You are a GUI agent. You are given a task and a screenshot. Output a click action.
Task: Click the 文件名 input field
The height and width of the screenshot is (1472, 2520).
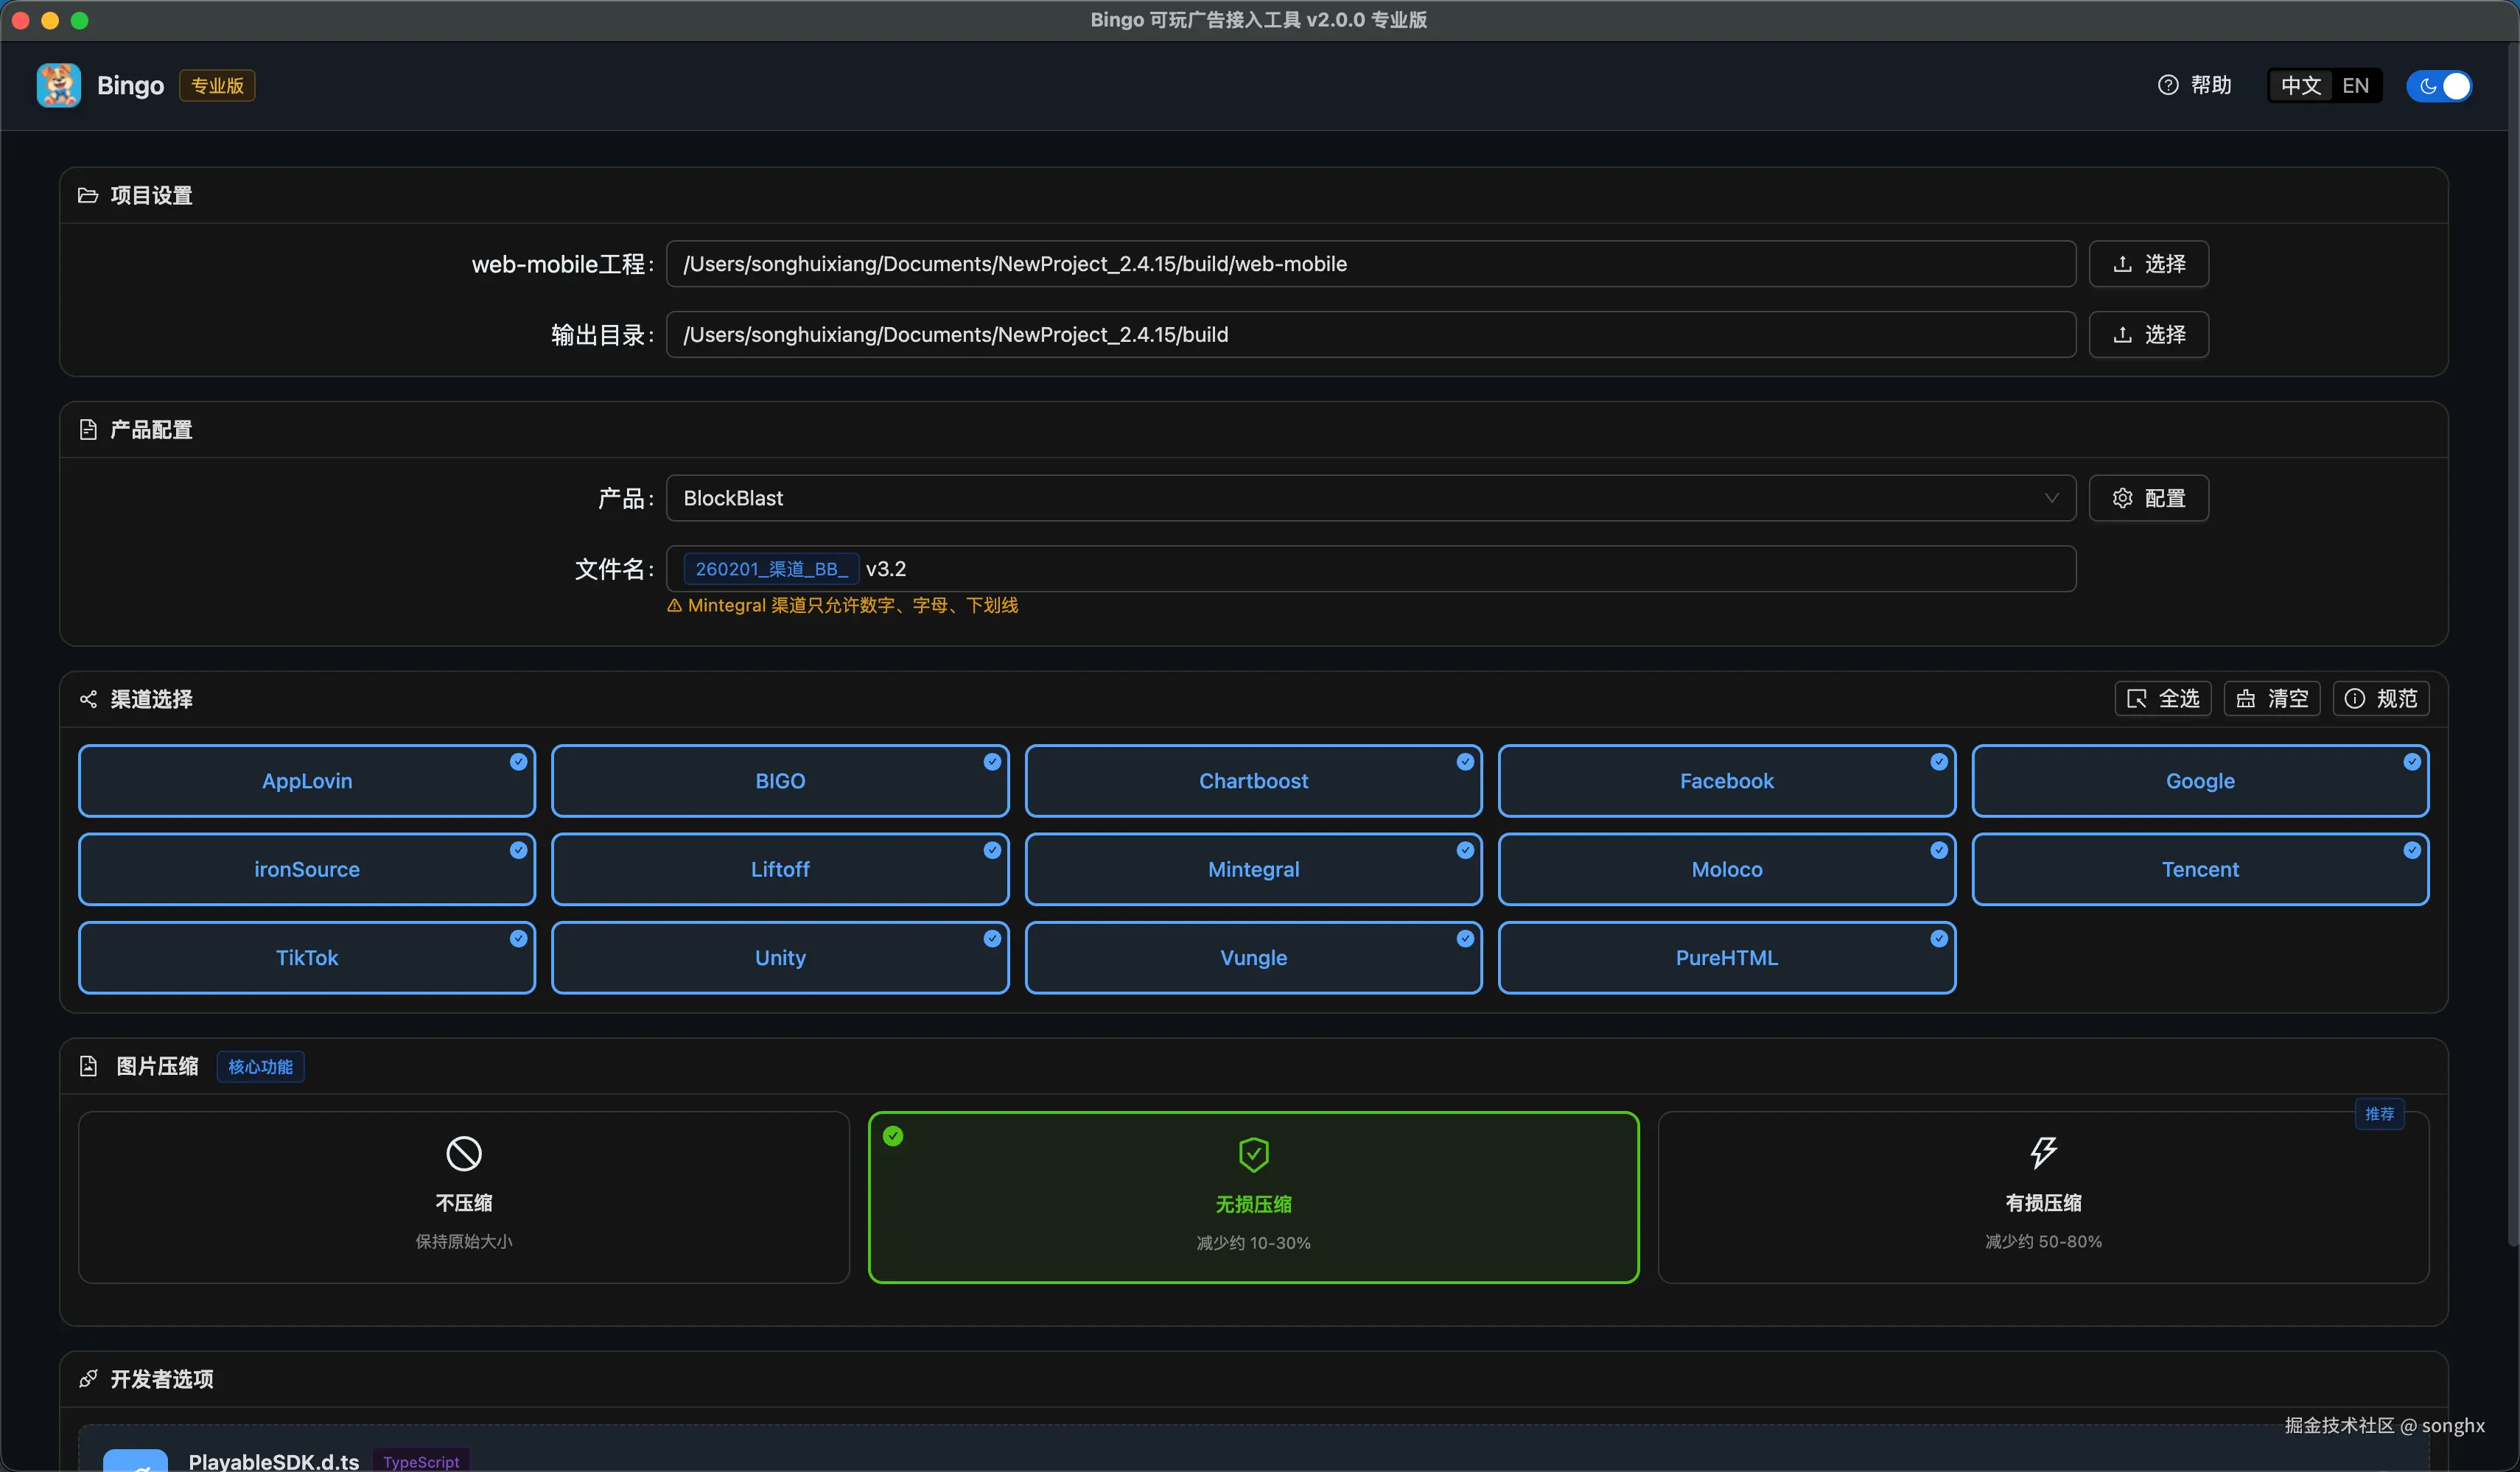tap(1371, 569)
